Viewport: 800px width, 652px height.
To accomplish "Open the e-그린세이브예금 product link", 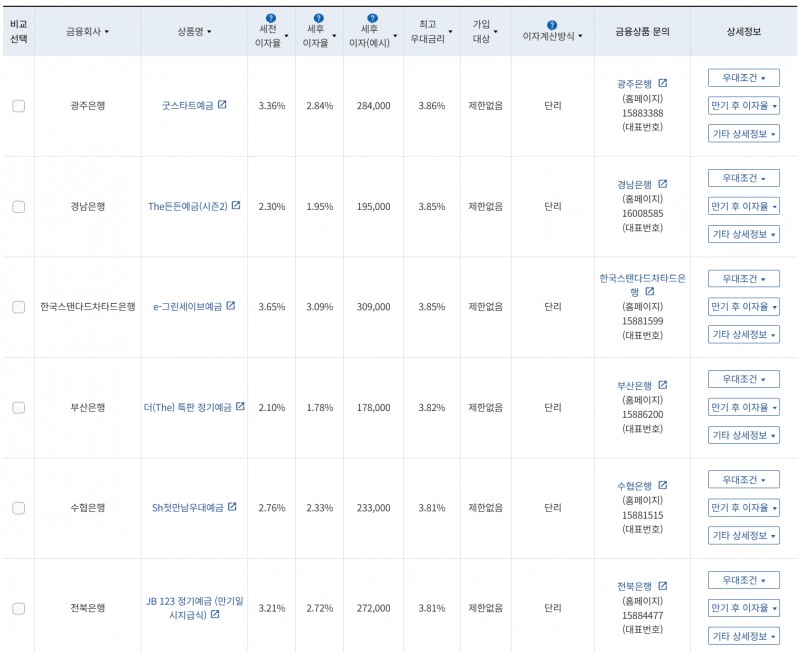I will coord(188,307).
